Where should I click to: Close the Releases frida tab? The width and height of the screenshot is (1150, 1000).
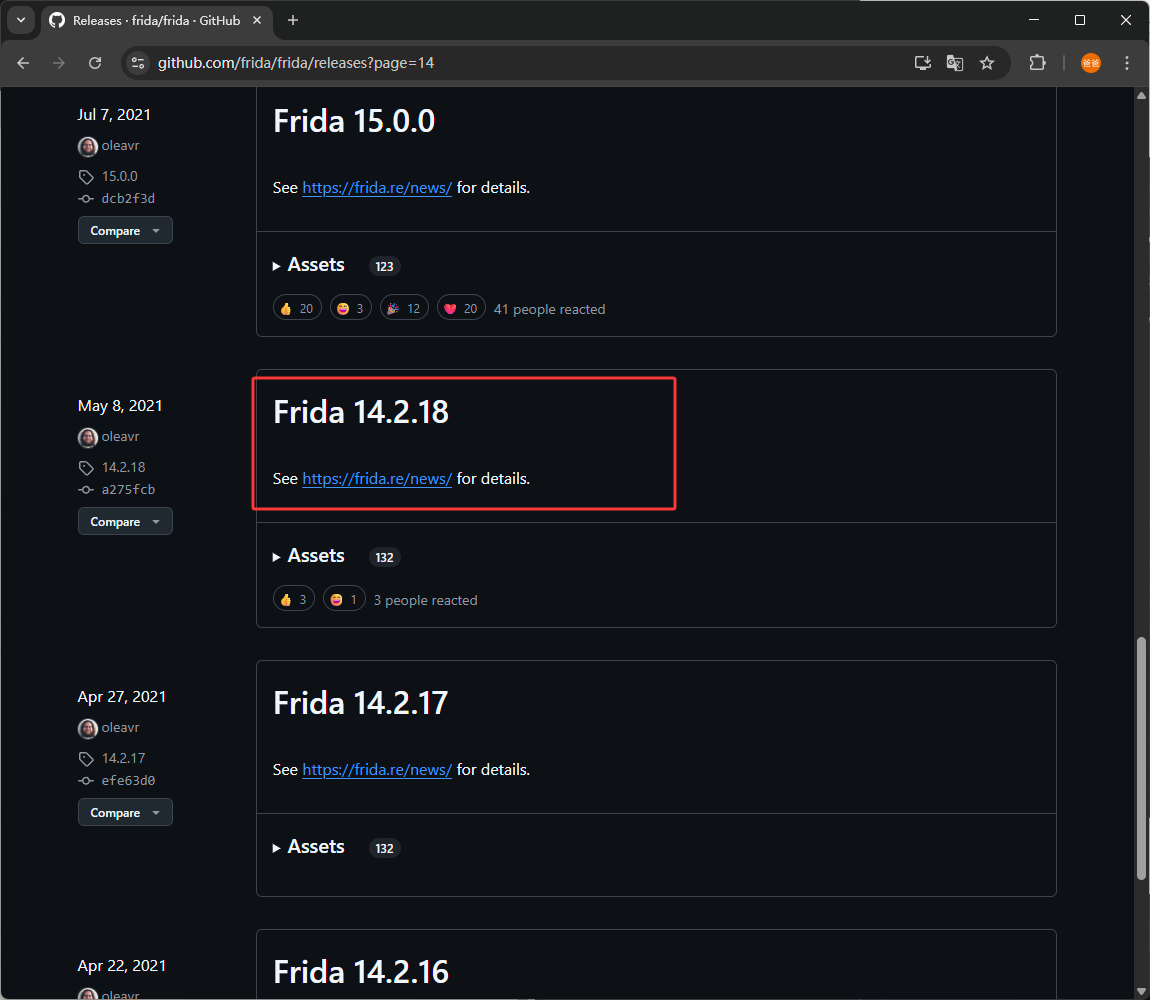pyautogui.click(x=257, y=21)
